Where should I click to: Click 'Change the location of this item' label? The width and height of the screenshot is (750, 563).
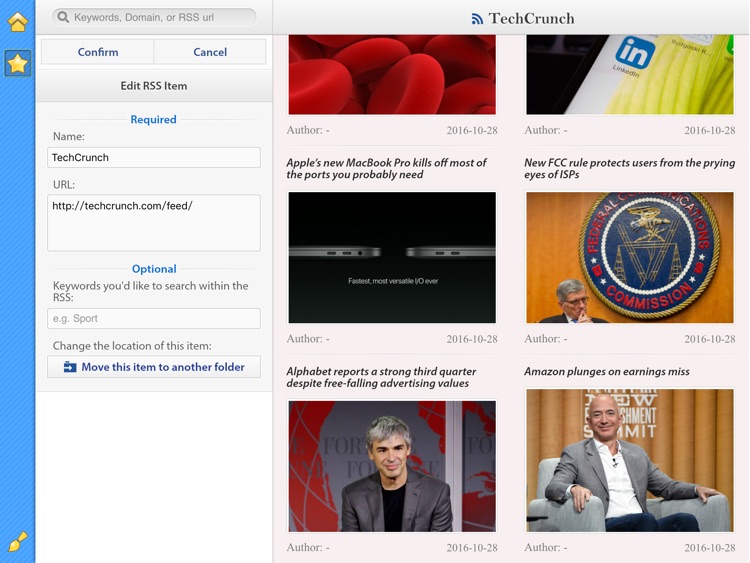tap(132, 346)
